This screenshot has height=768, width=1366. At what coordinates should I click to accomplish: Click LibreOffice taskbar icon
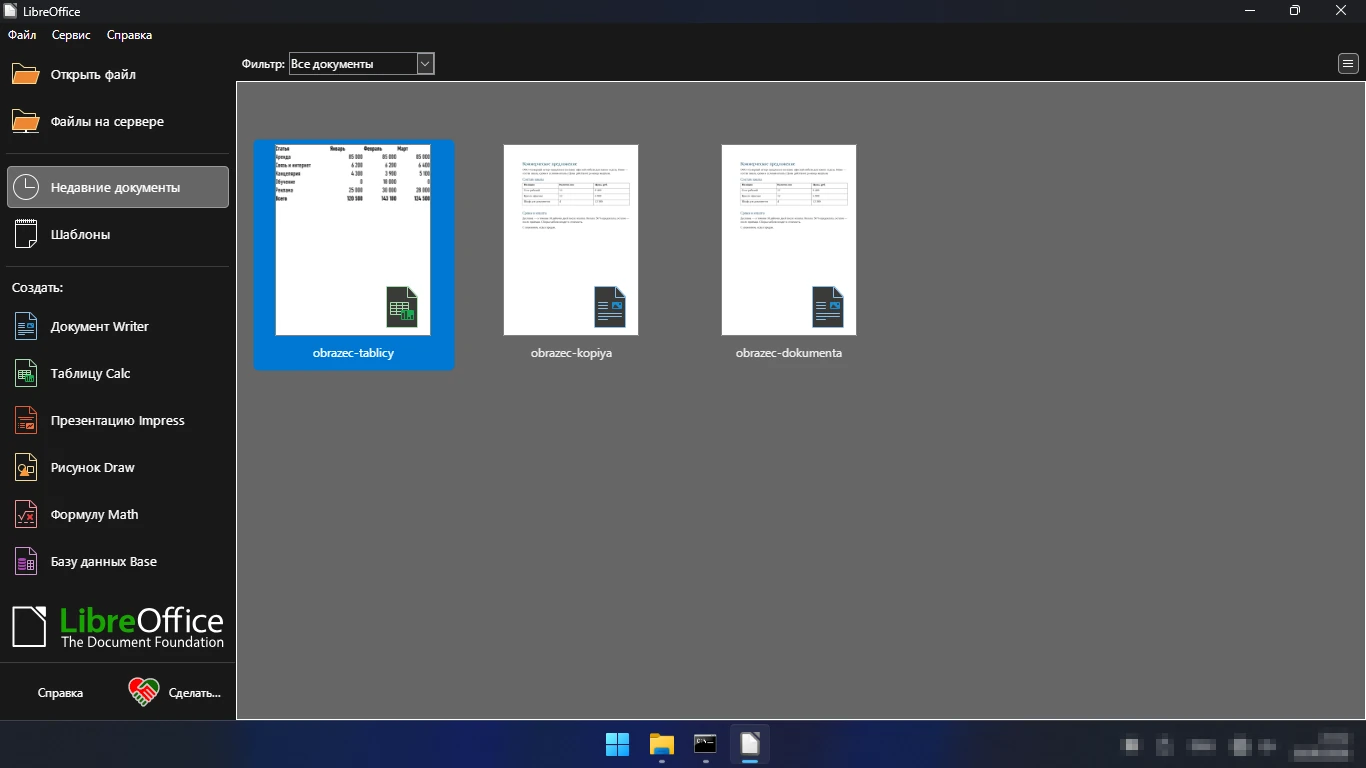coord(750,744)
